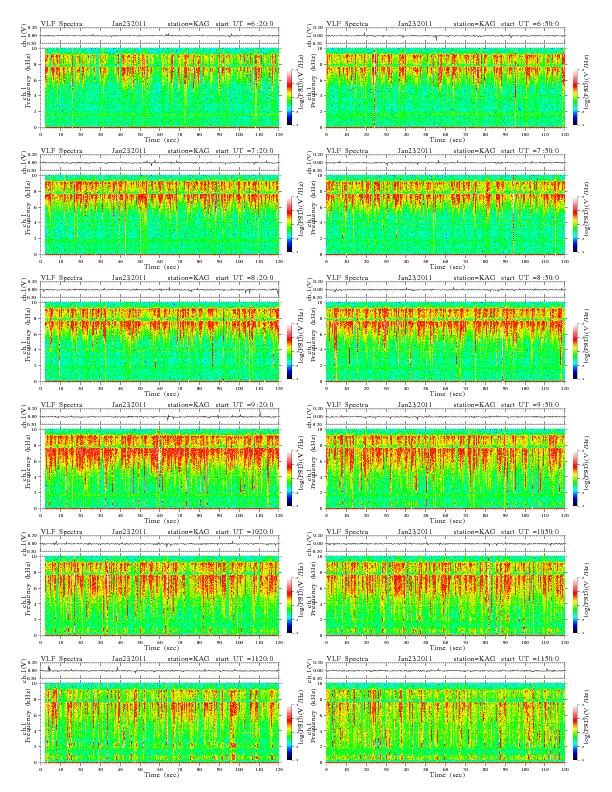Pick the color scale bar of the 8:20:0 panel
Image resolution: width=612 pixels, height=792 pixels.
[x=289, y=351]
